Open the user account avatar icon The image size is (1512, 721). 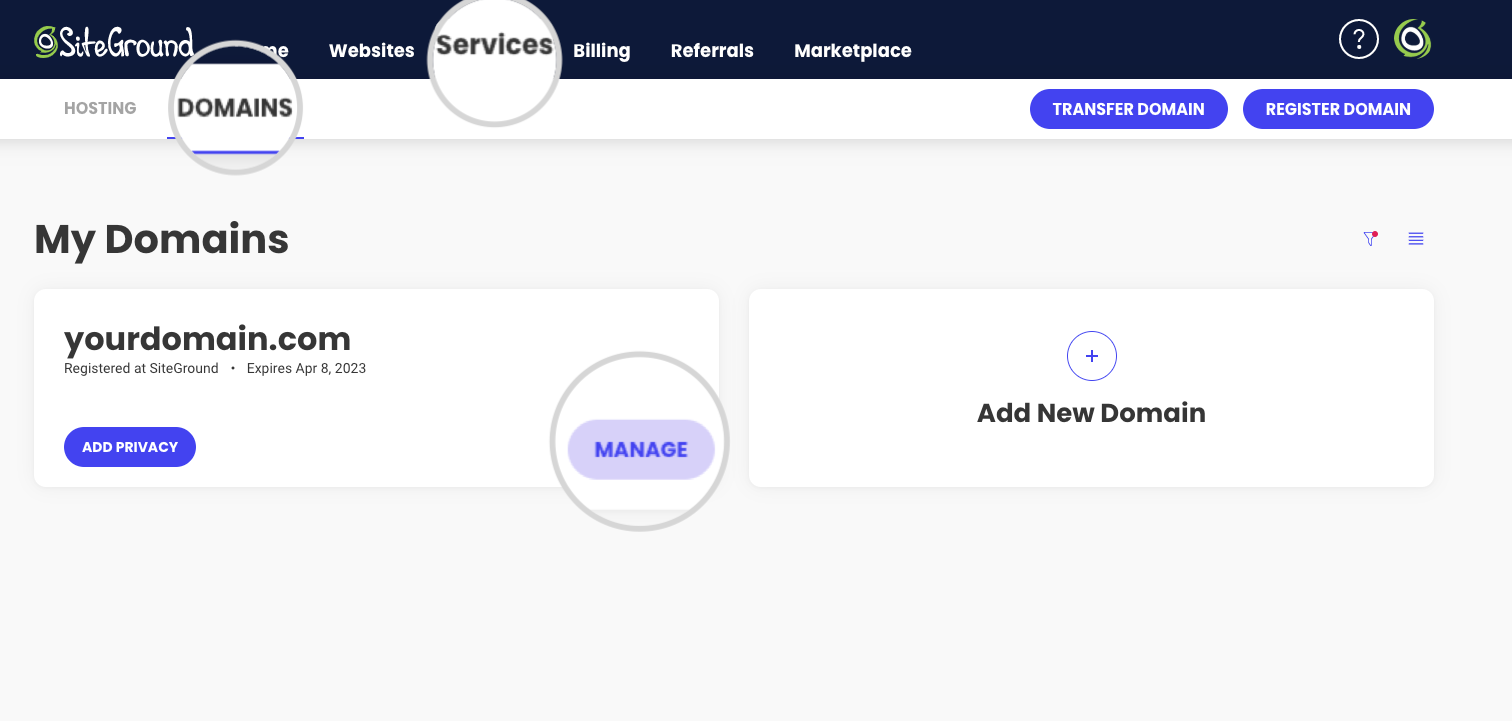coord(1413,40)
